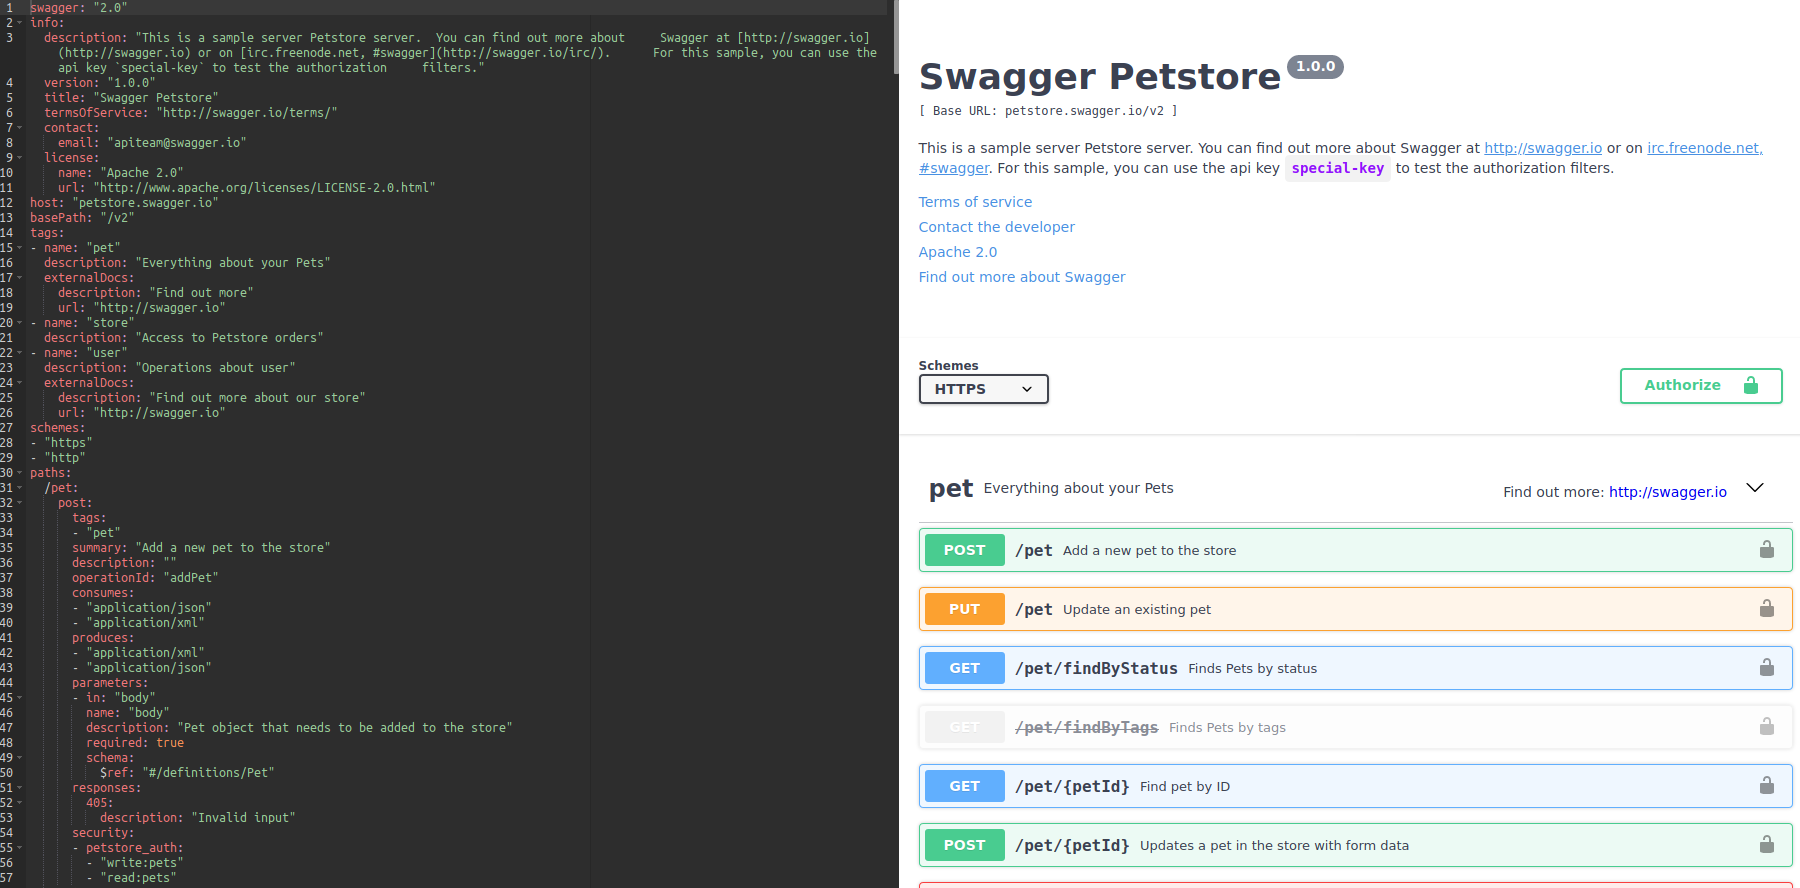
Task: Expand GET /pet/findByStatus operation
Action: point(1355,668)
